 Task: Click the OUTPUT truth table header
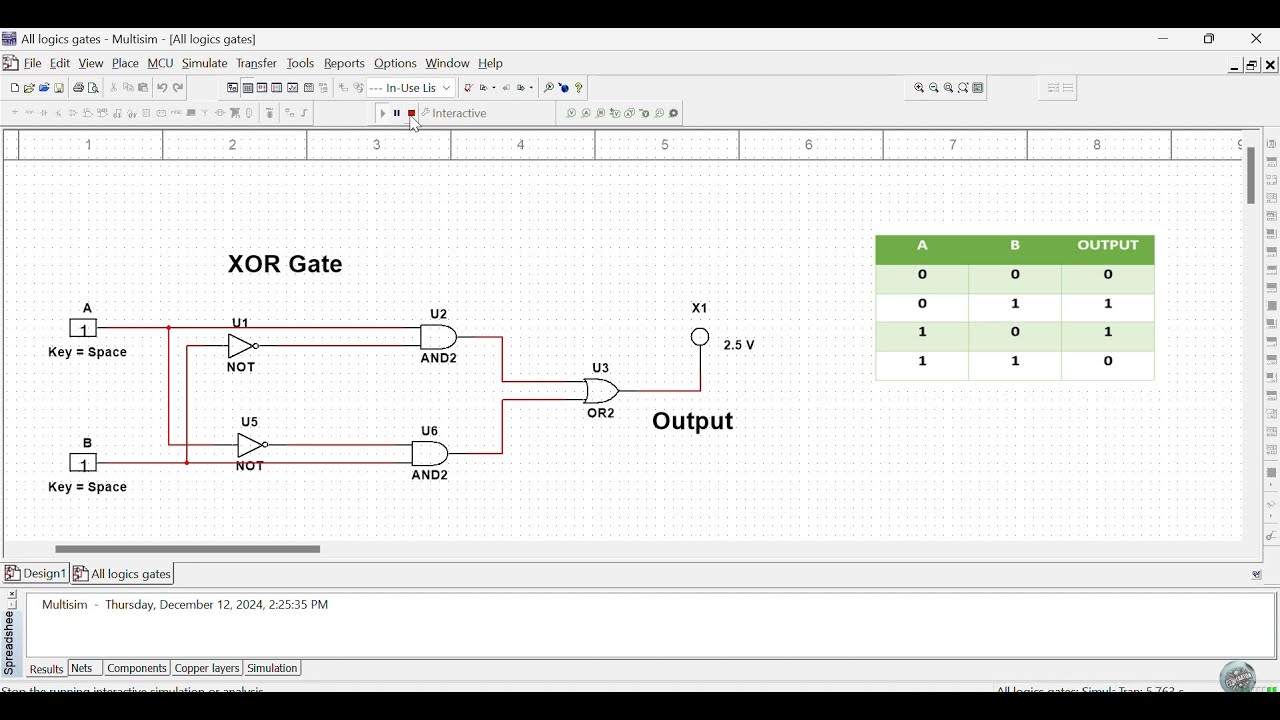coord(1108,245)
